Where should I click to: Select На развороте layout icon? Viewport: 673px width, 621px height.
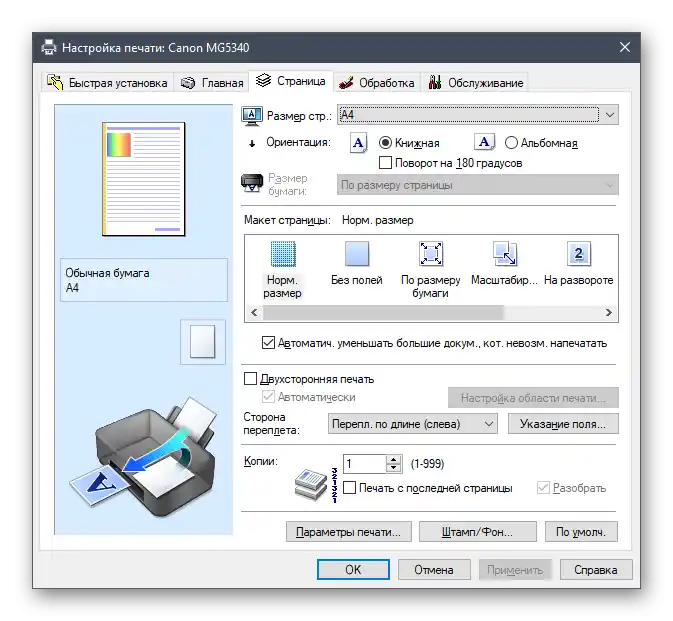(579, 254)
